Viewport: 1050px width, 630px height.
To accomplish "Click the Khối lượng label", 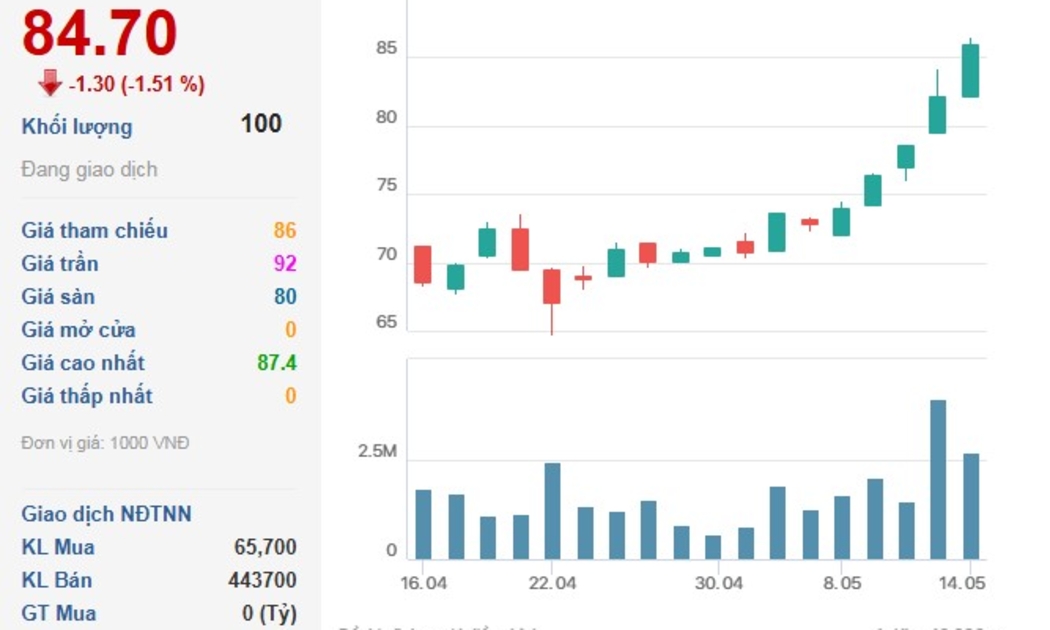I will [x=77, y=127].
